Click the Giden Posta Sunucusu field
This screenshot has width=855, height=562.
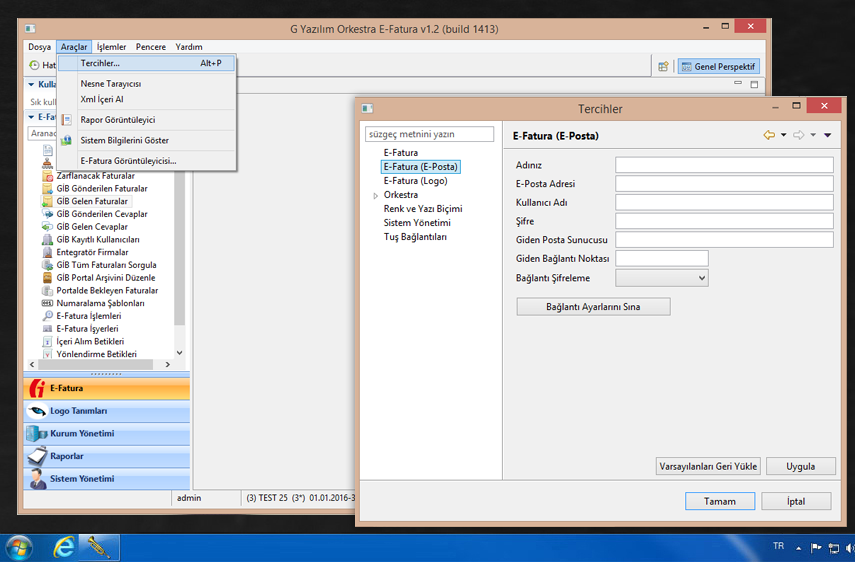point(724,239)
